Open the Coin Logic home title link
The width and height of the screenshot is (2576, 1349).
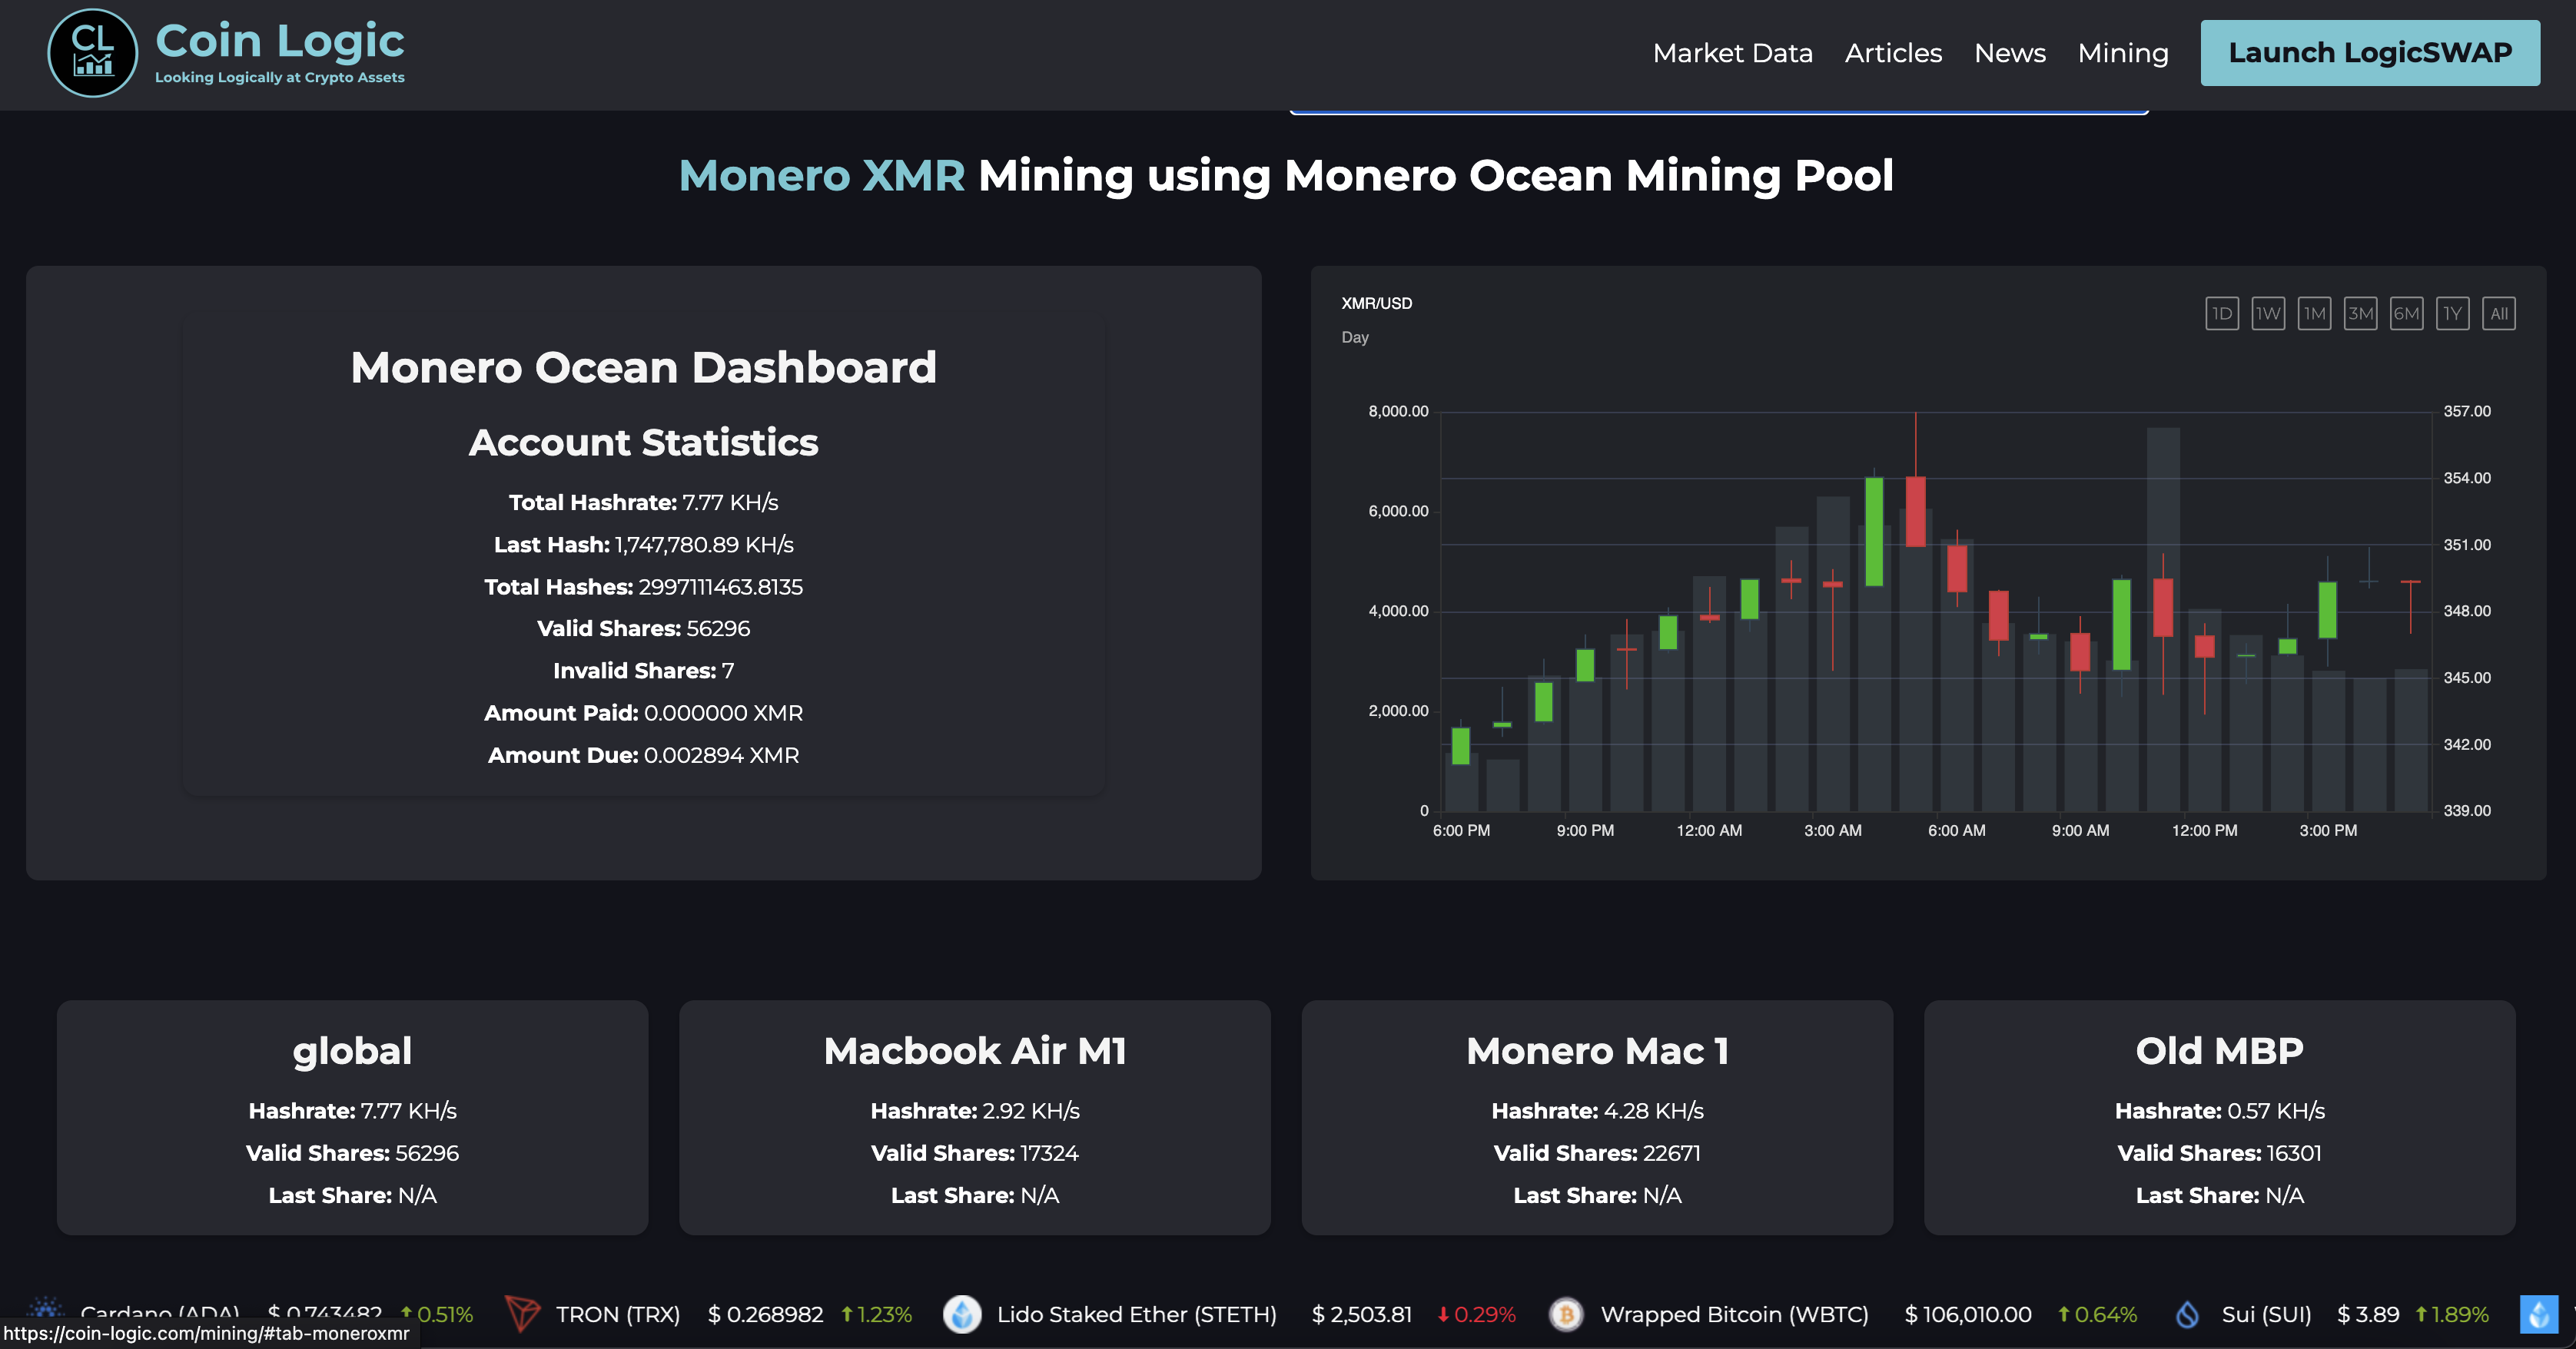click(x=280, y=41)
